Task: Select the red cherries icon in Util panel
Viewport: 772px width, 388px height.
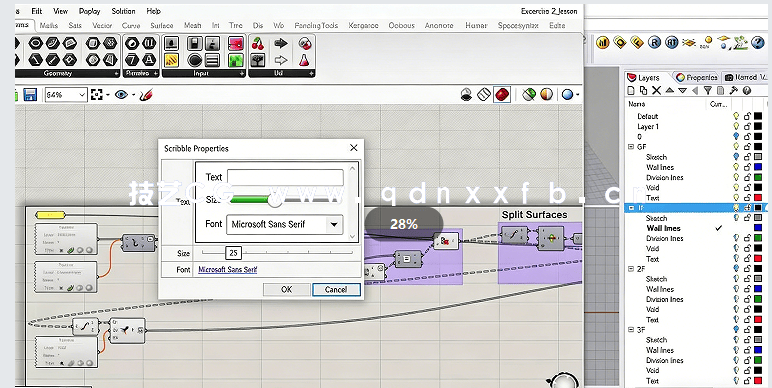Action: 257,44
